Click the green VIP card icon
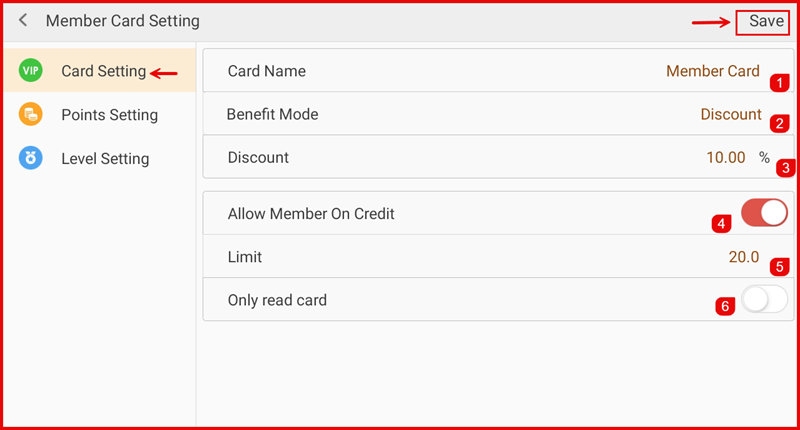Image resolution: width=800 pixels, height=430 pixels. tap(30, 71)
